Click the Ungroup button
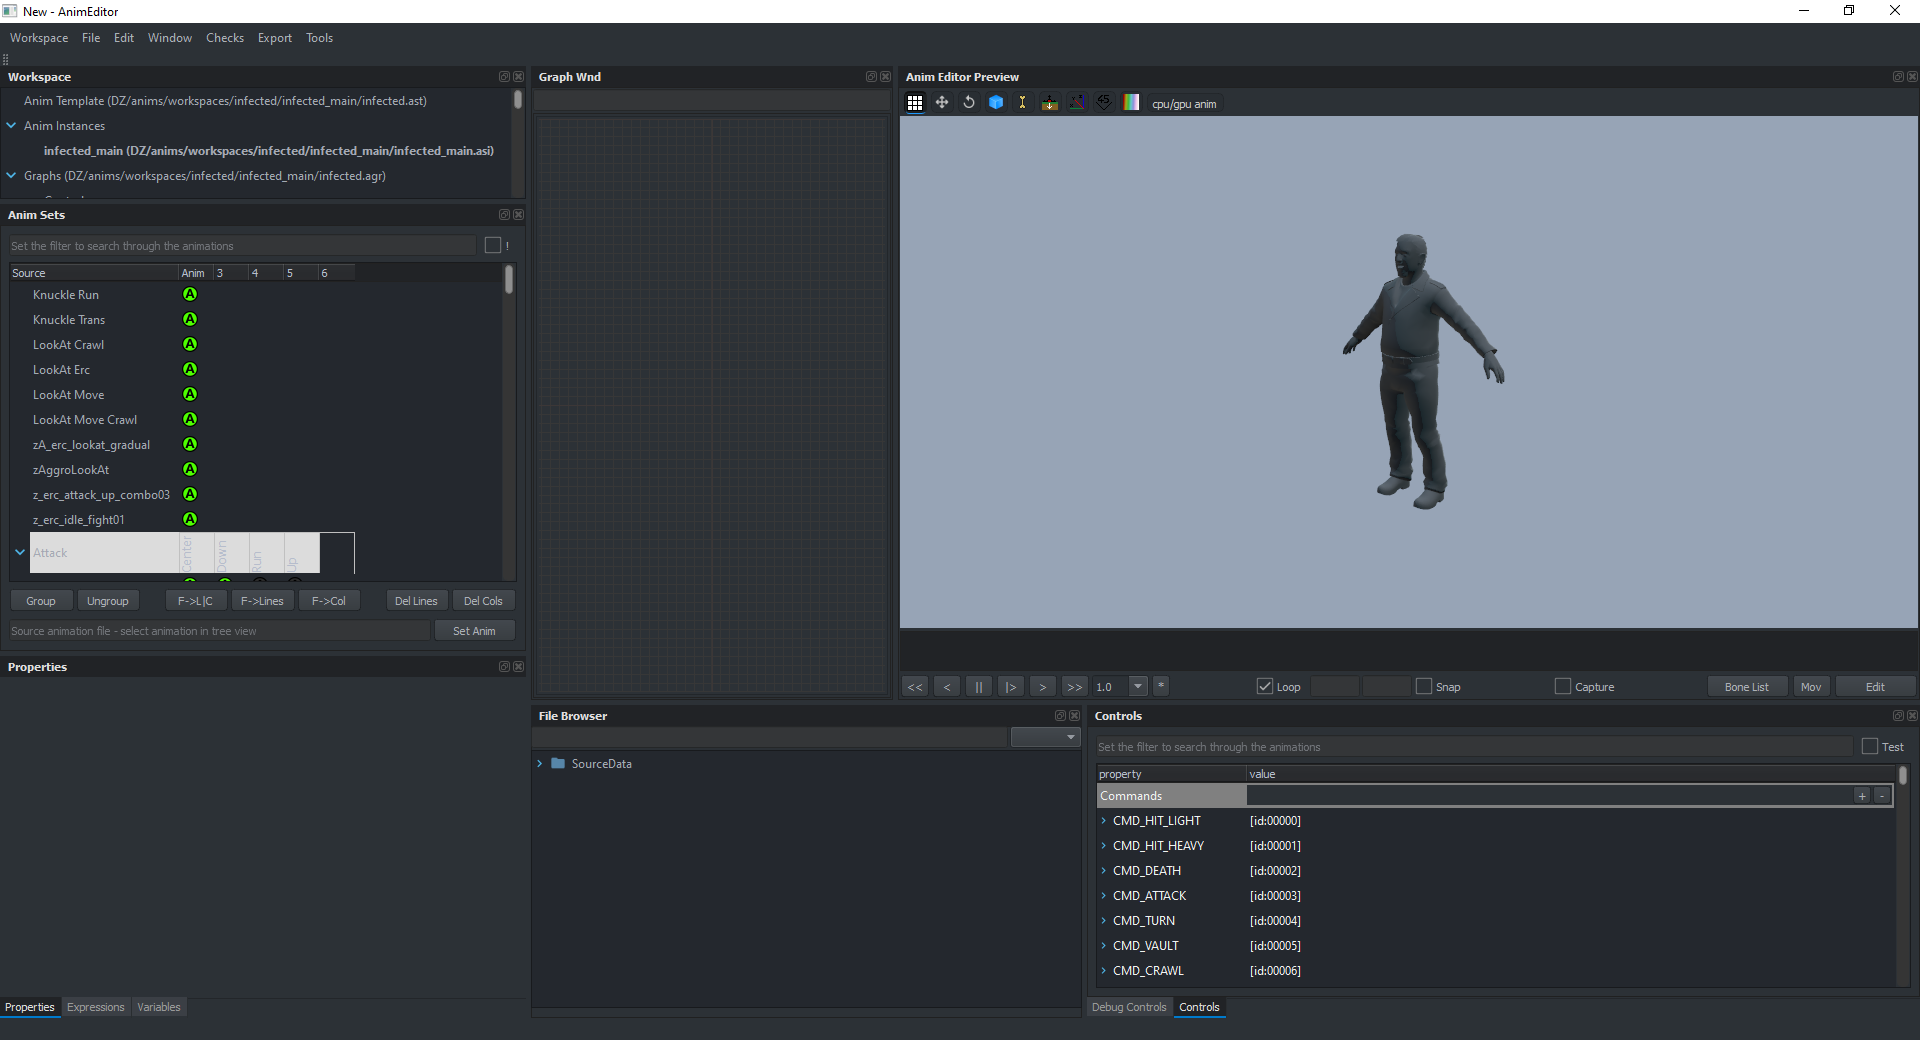 [x=108, y=601]
